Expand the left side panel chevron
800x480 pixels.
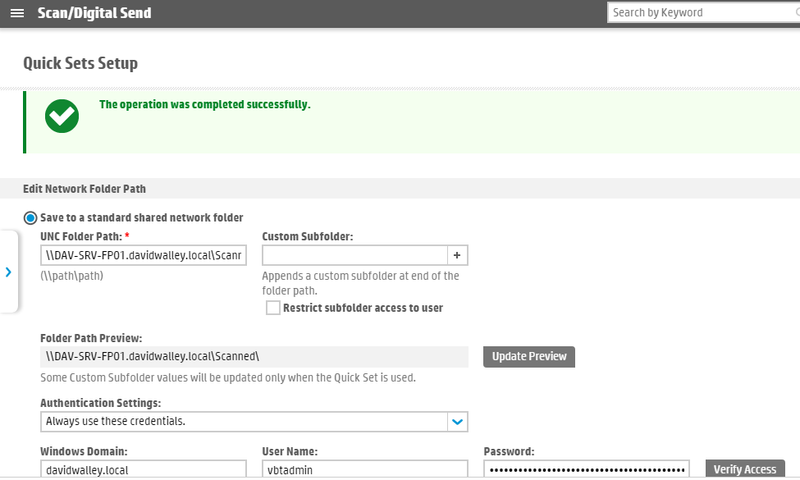click(8, 272)
